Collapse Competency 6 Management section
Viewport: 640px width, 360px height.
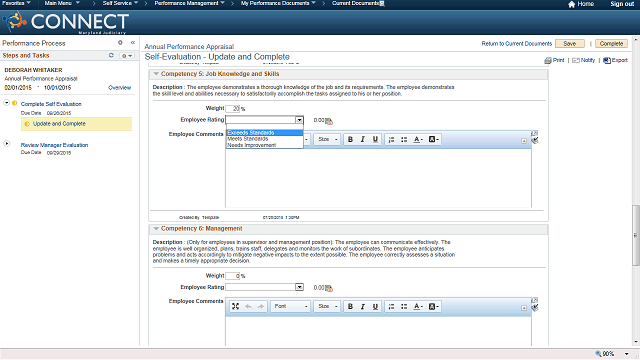(156, 229)
